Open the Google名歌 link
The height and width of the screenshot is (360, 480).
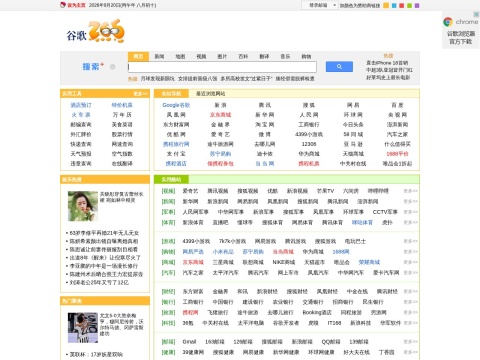tap(176, 105)
